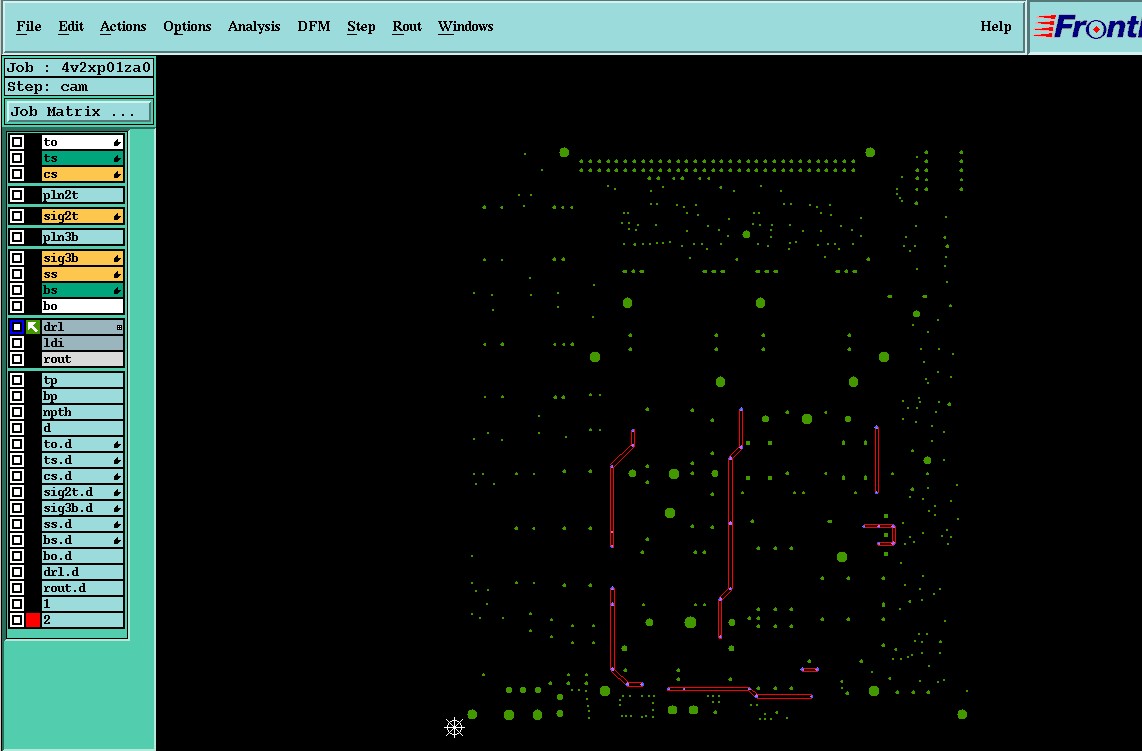
Task: Click the marker icon on the ts.d layer
Action: click(117, 460)
